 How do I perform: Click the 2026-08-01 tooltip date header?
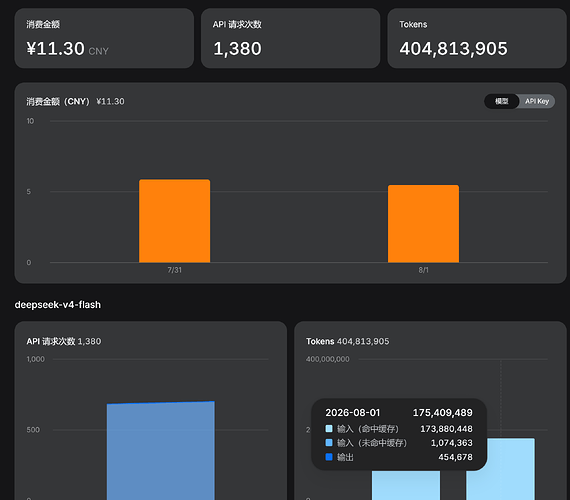click(353, 413)
